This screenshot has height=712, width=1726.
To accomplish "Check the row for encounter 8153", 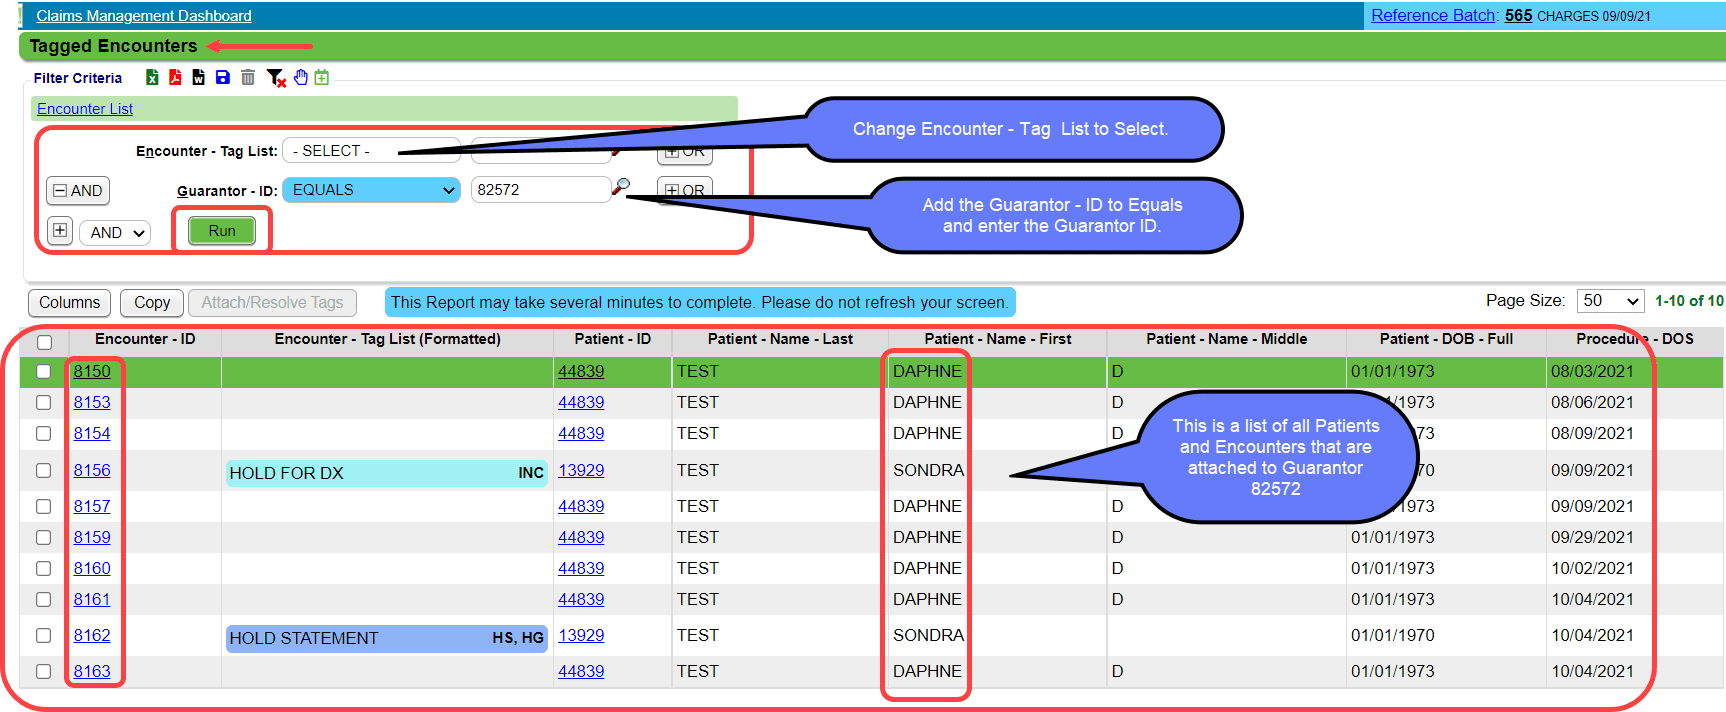I will [x=43, y=402].
